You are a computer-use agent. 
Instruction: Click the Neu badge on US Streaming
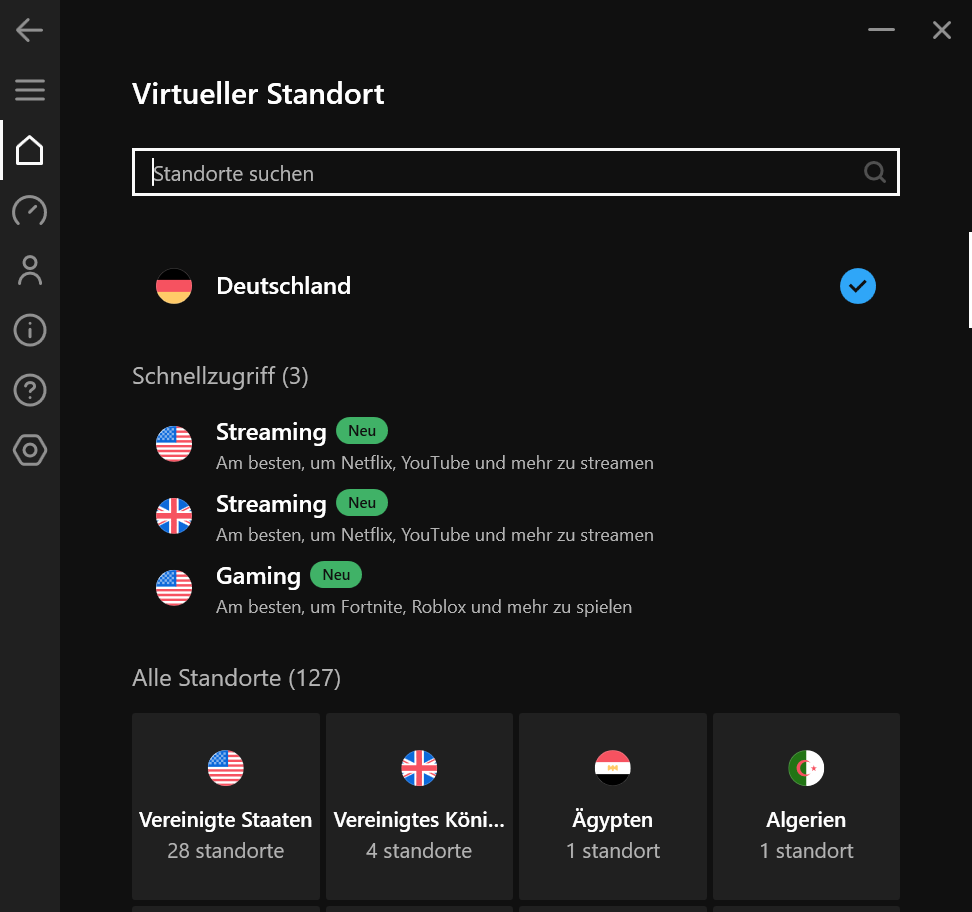[x=362, y=431]
